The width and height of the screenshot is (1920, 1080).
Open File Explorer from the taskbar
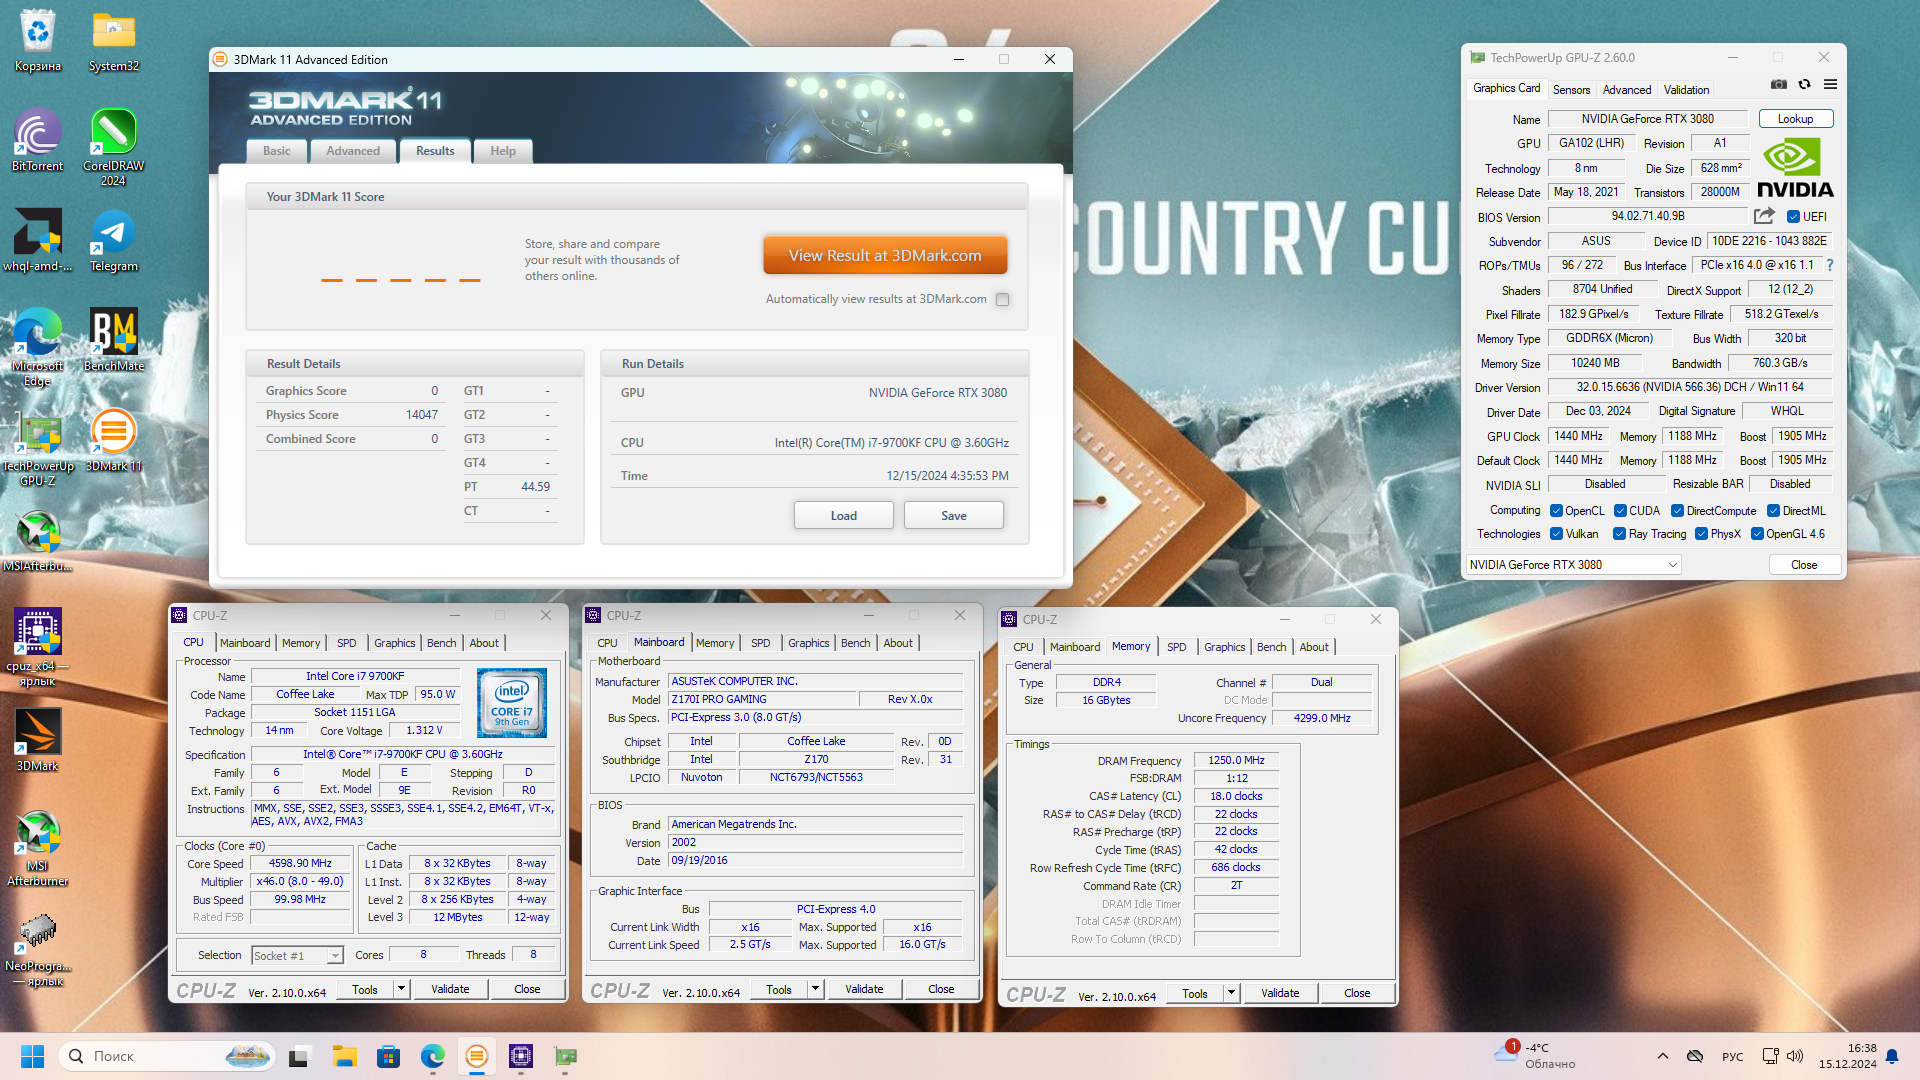(x=345, y=1056)
